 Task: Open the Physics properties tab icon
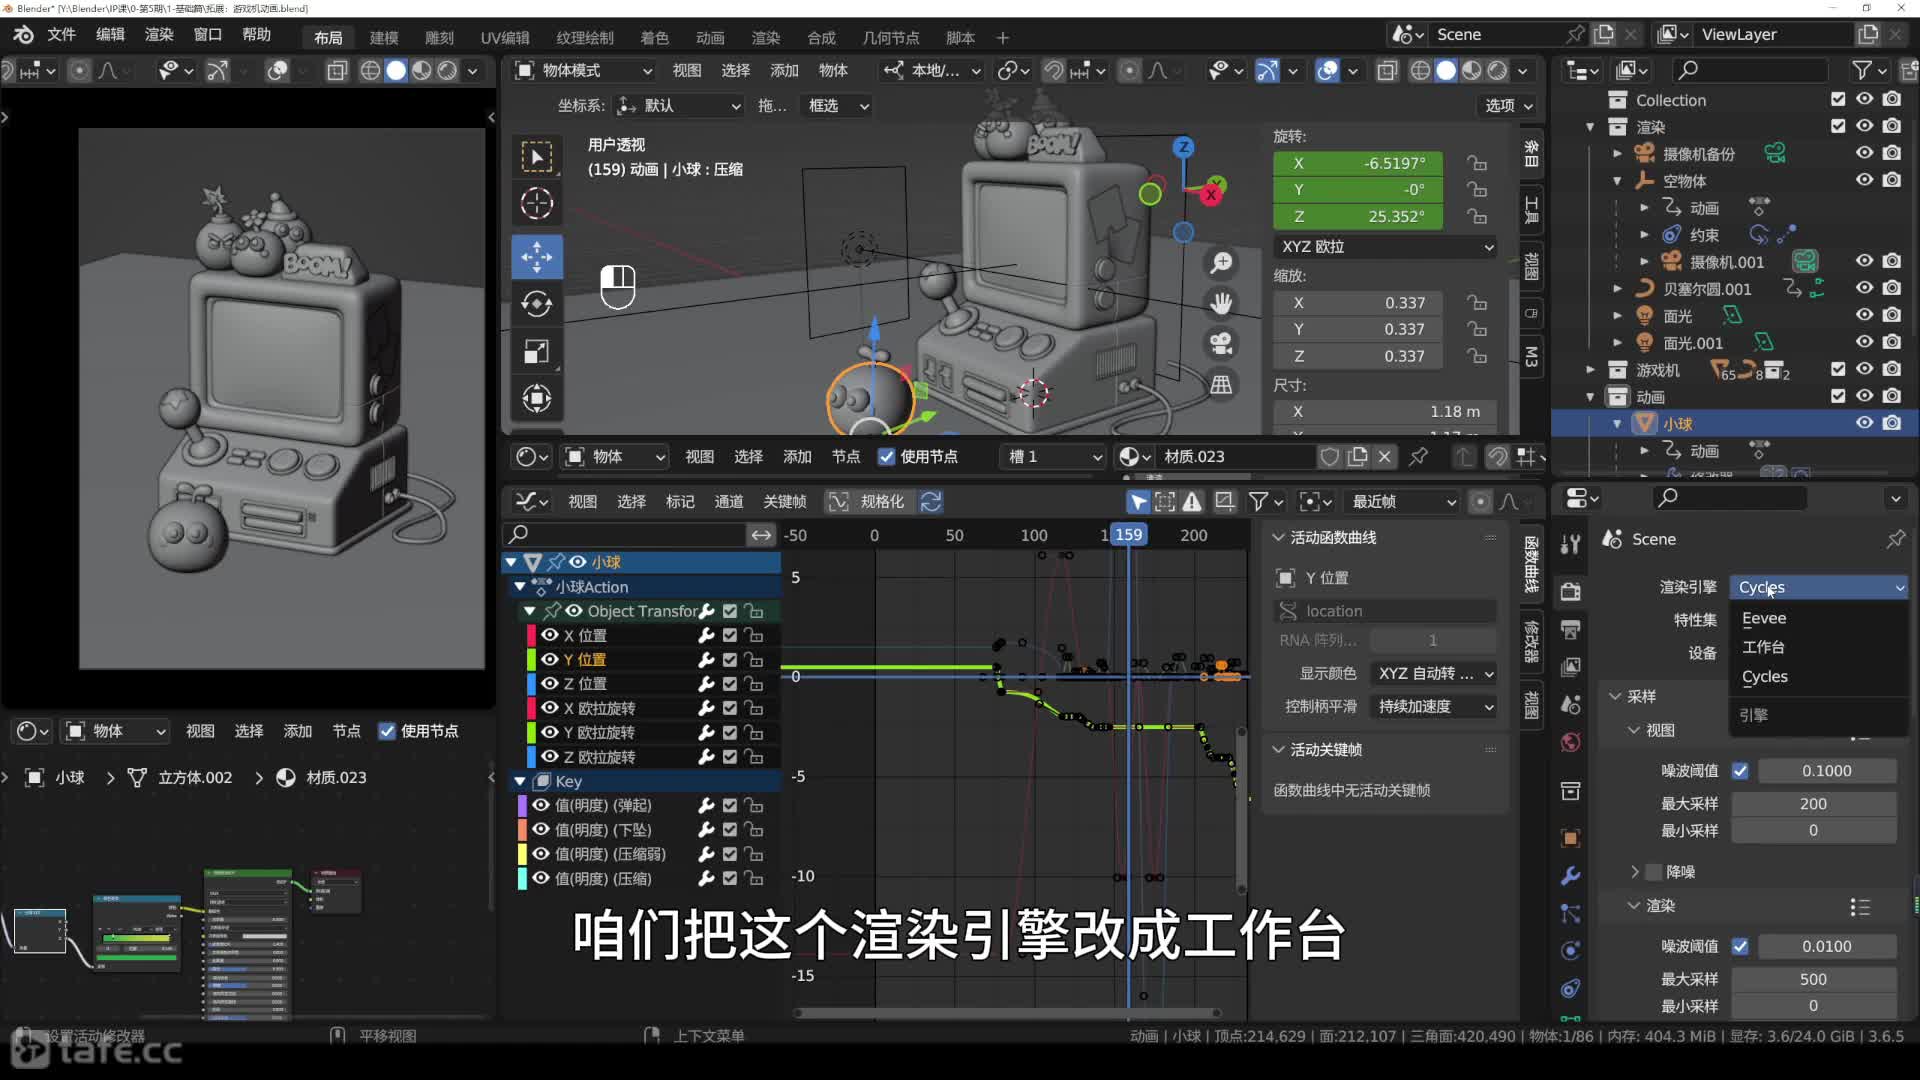pos(1571,950)
